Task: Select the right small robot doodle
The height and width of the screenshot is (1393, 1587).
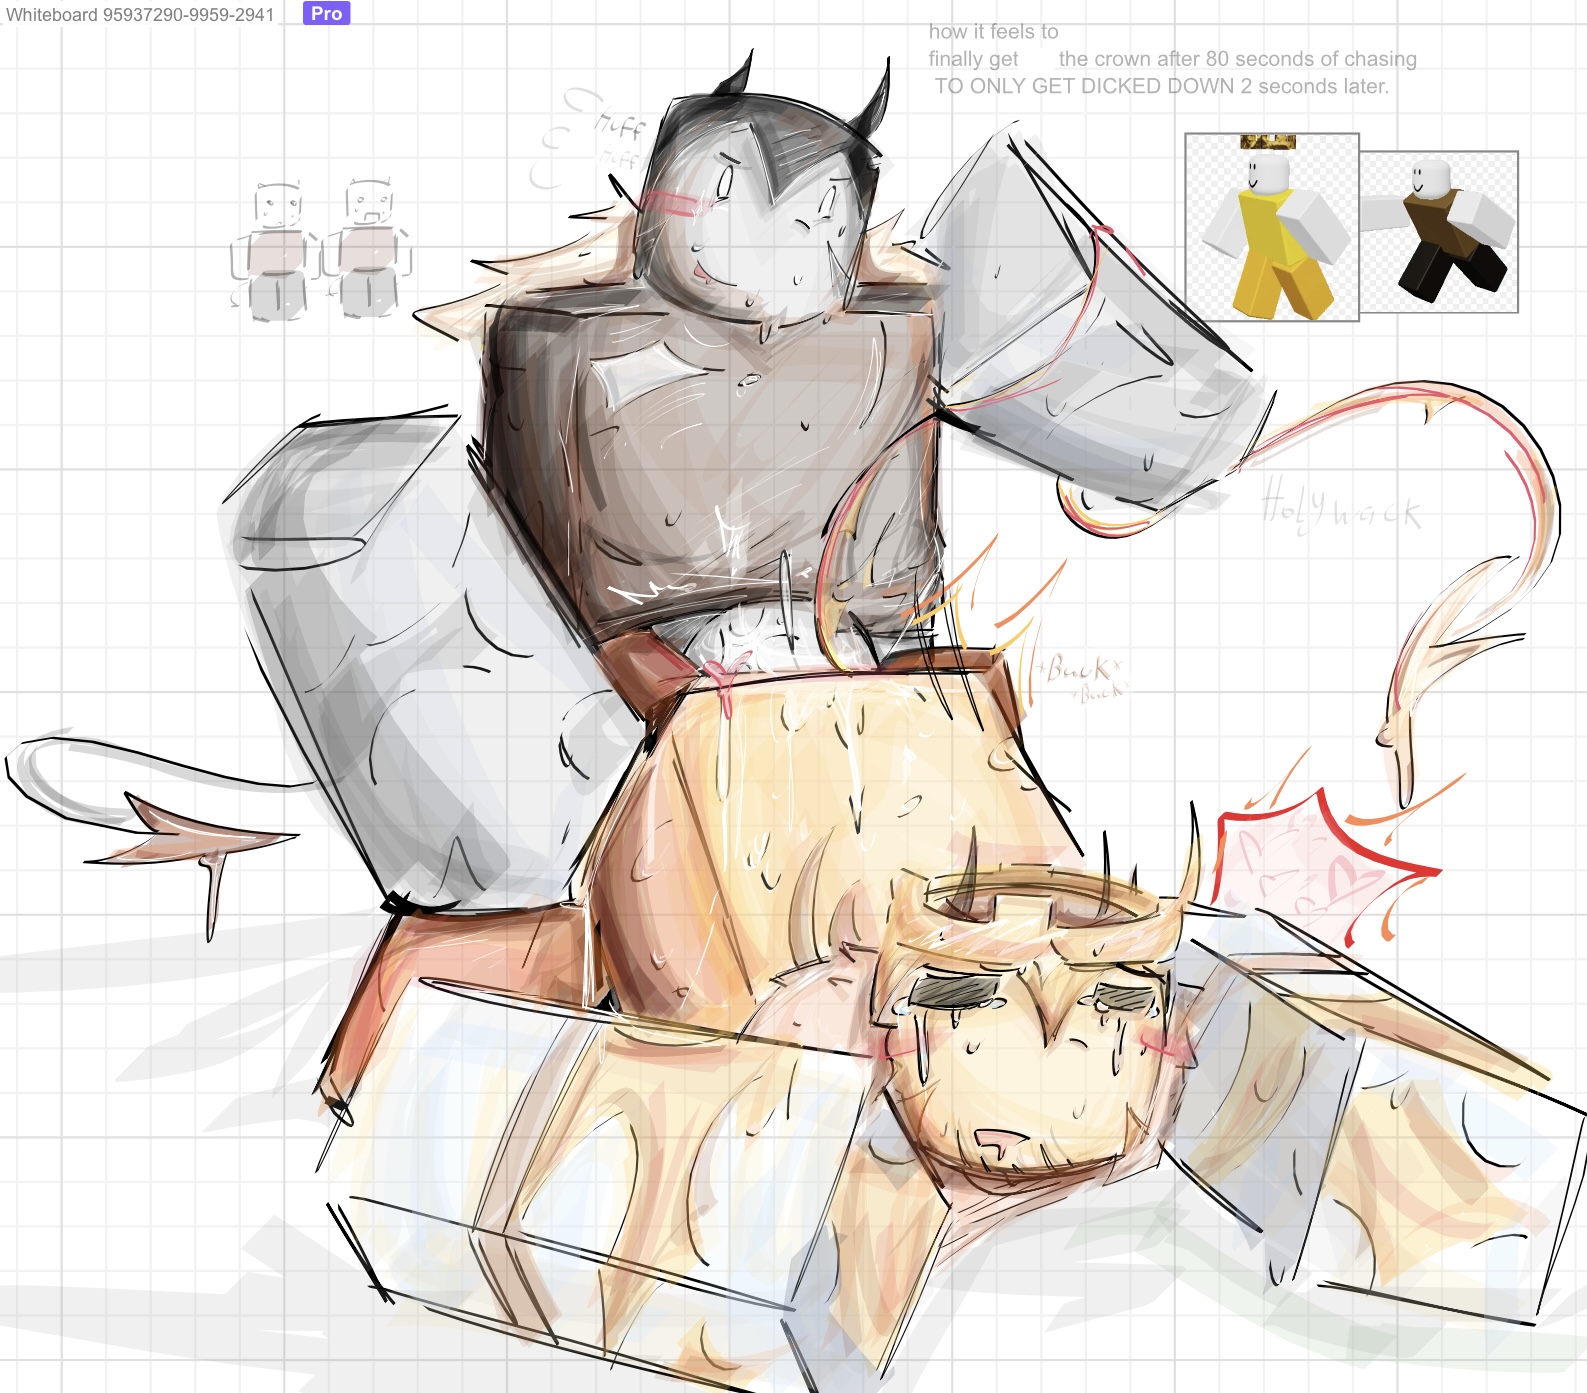Action: pos(367,248)
